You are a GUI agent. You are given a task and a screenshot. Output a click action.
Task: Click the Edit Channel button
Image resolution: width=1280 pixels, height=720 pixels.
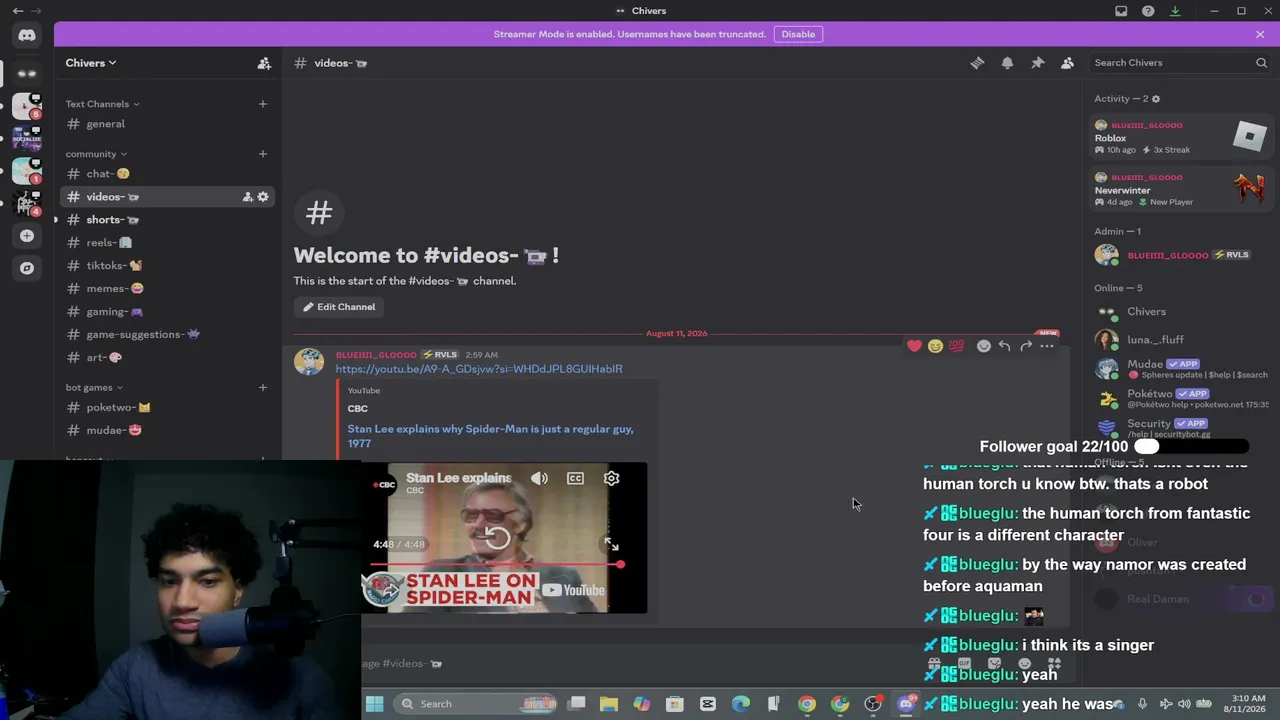[340, 307]
